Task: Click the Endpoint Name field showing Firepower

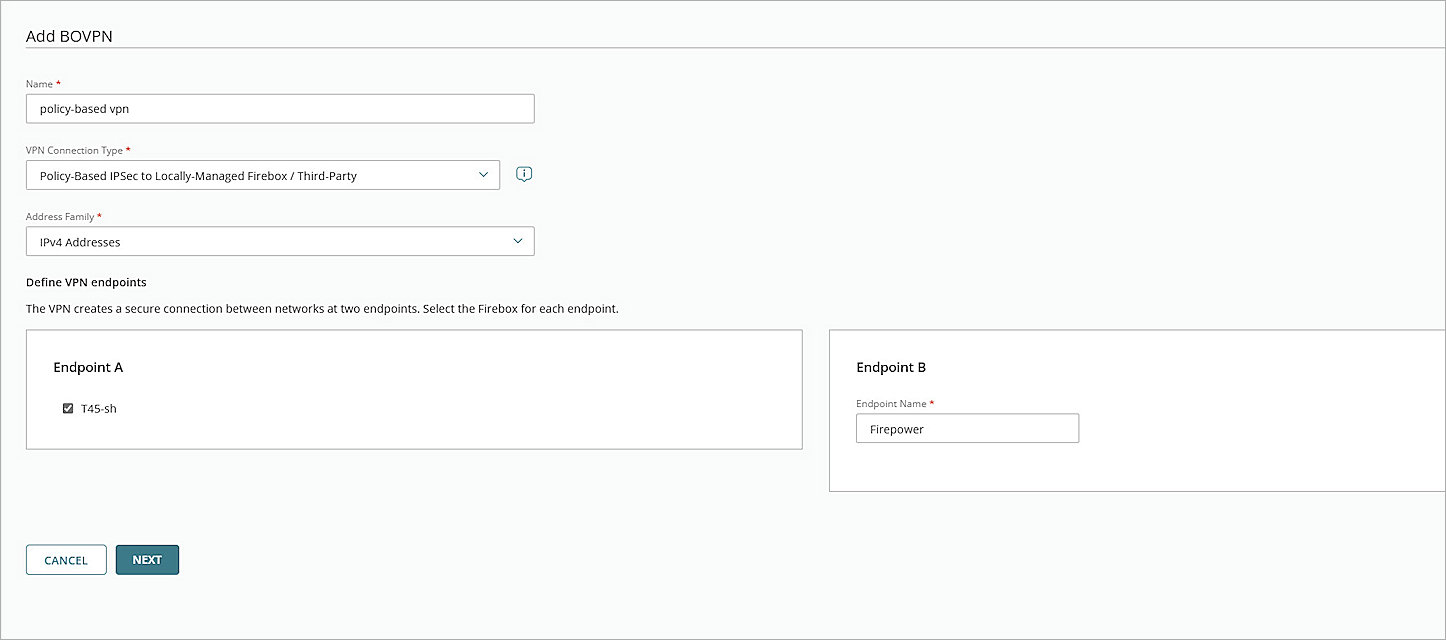Action: [x=966, y=428]
